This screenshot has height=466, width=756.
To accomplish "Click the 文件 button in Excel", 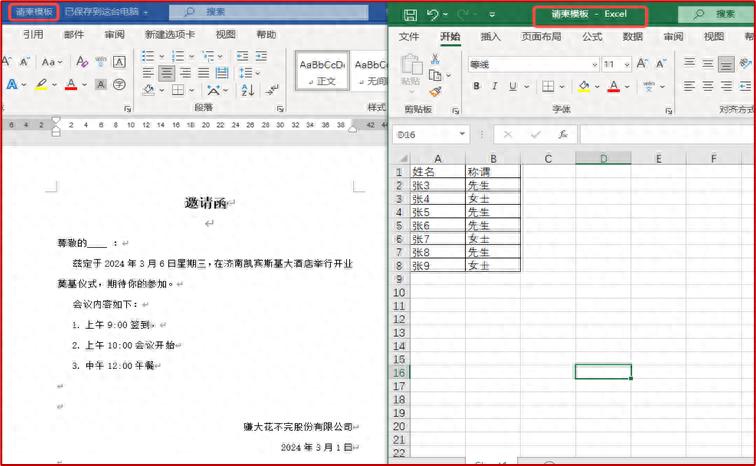I will click(x=409, y=37).
